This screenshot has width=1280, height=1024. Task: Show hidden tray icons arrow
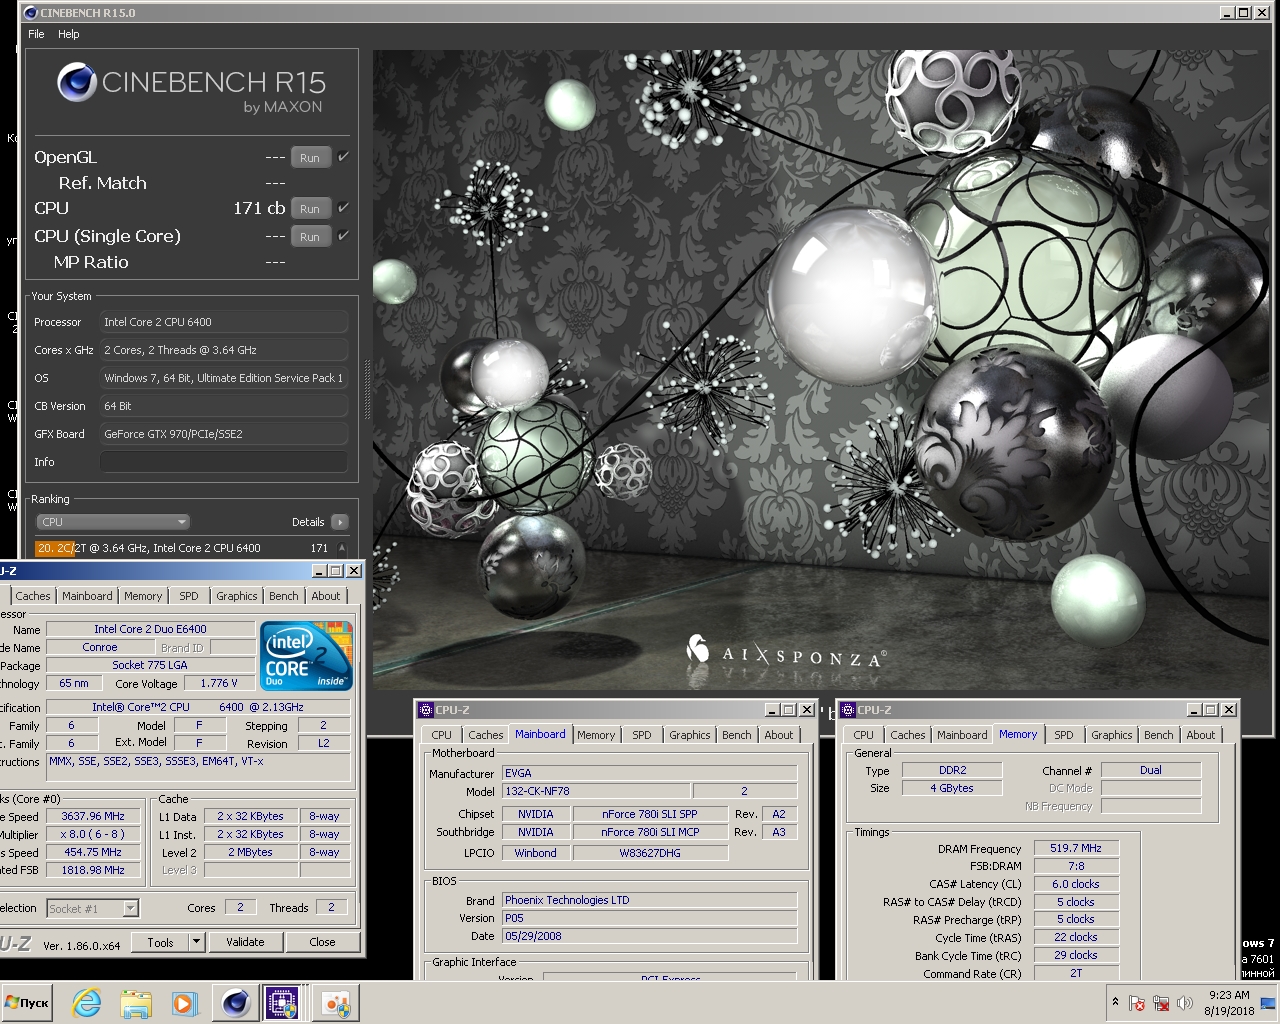[1115, 1002]
